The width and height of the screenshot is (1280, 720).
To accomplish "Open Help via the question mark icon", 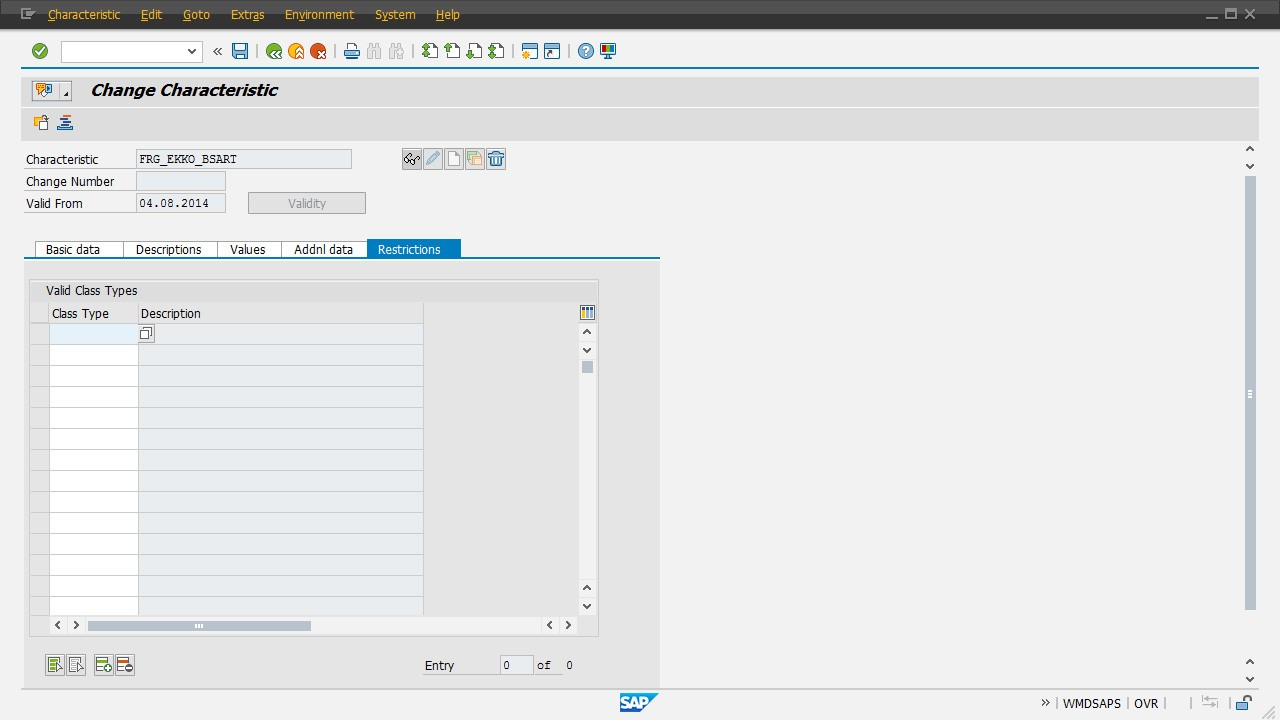I will [586, 51].
